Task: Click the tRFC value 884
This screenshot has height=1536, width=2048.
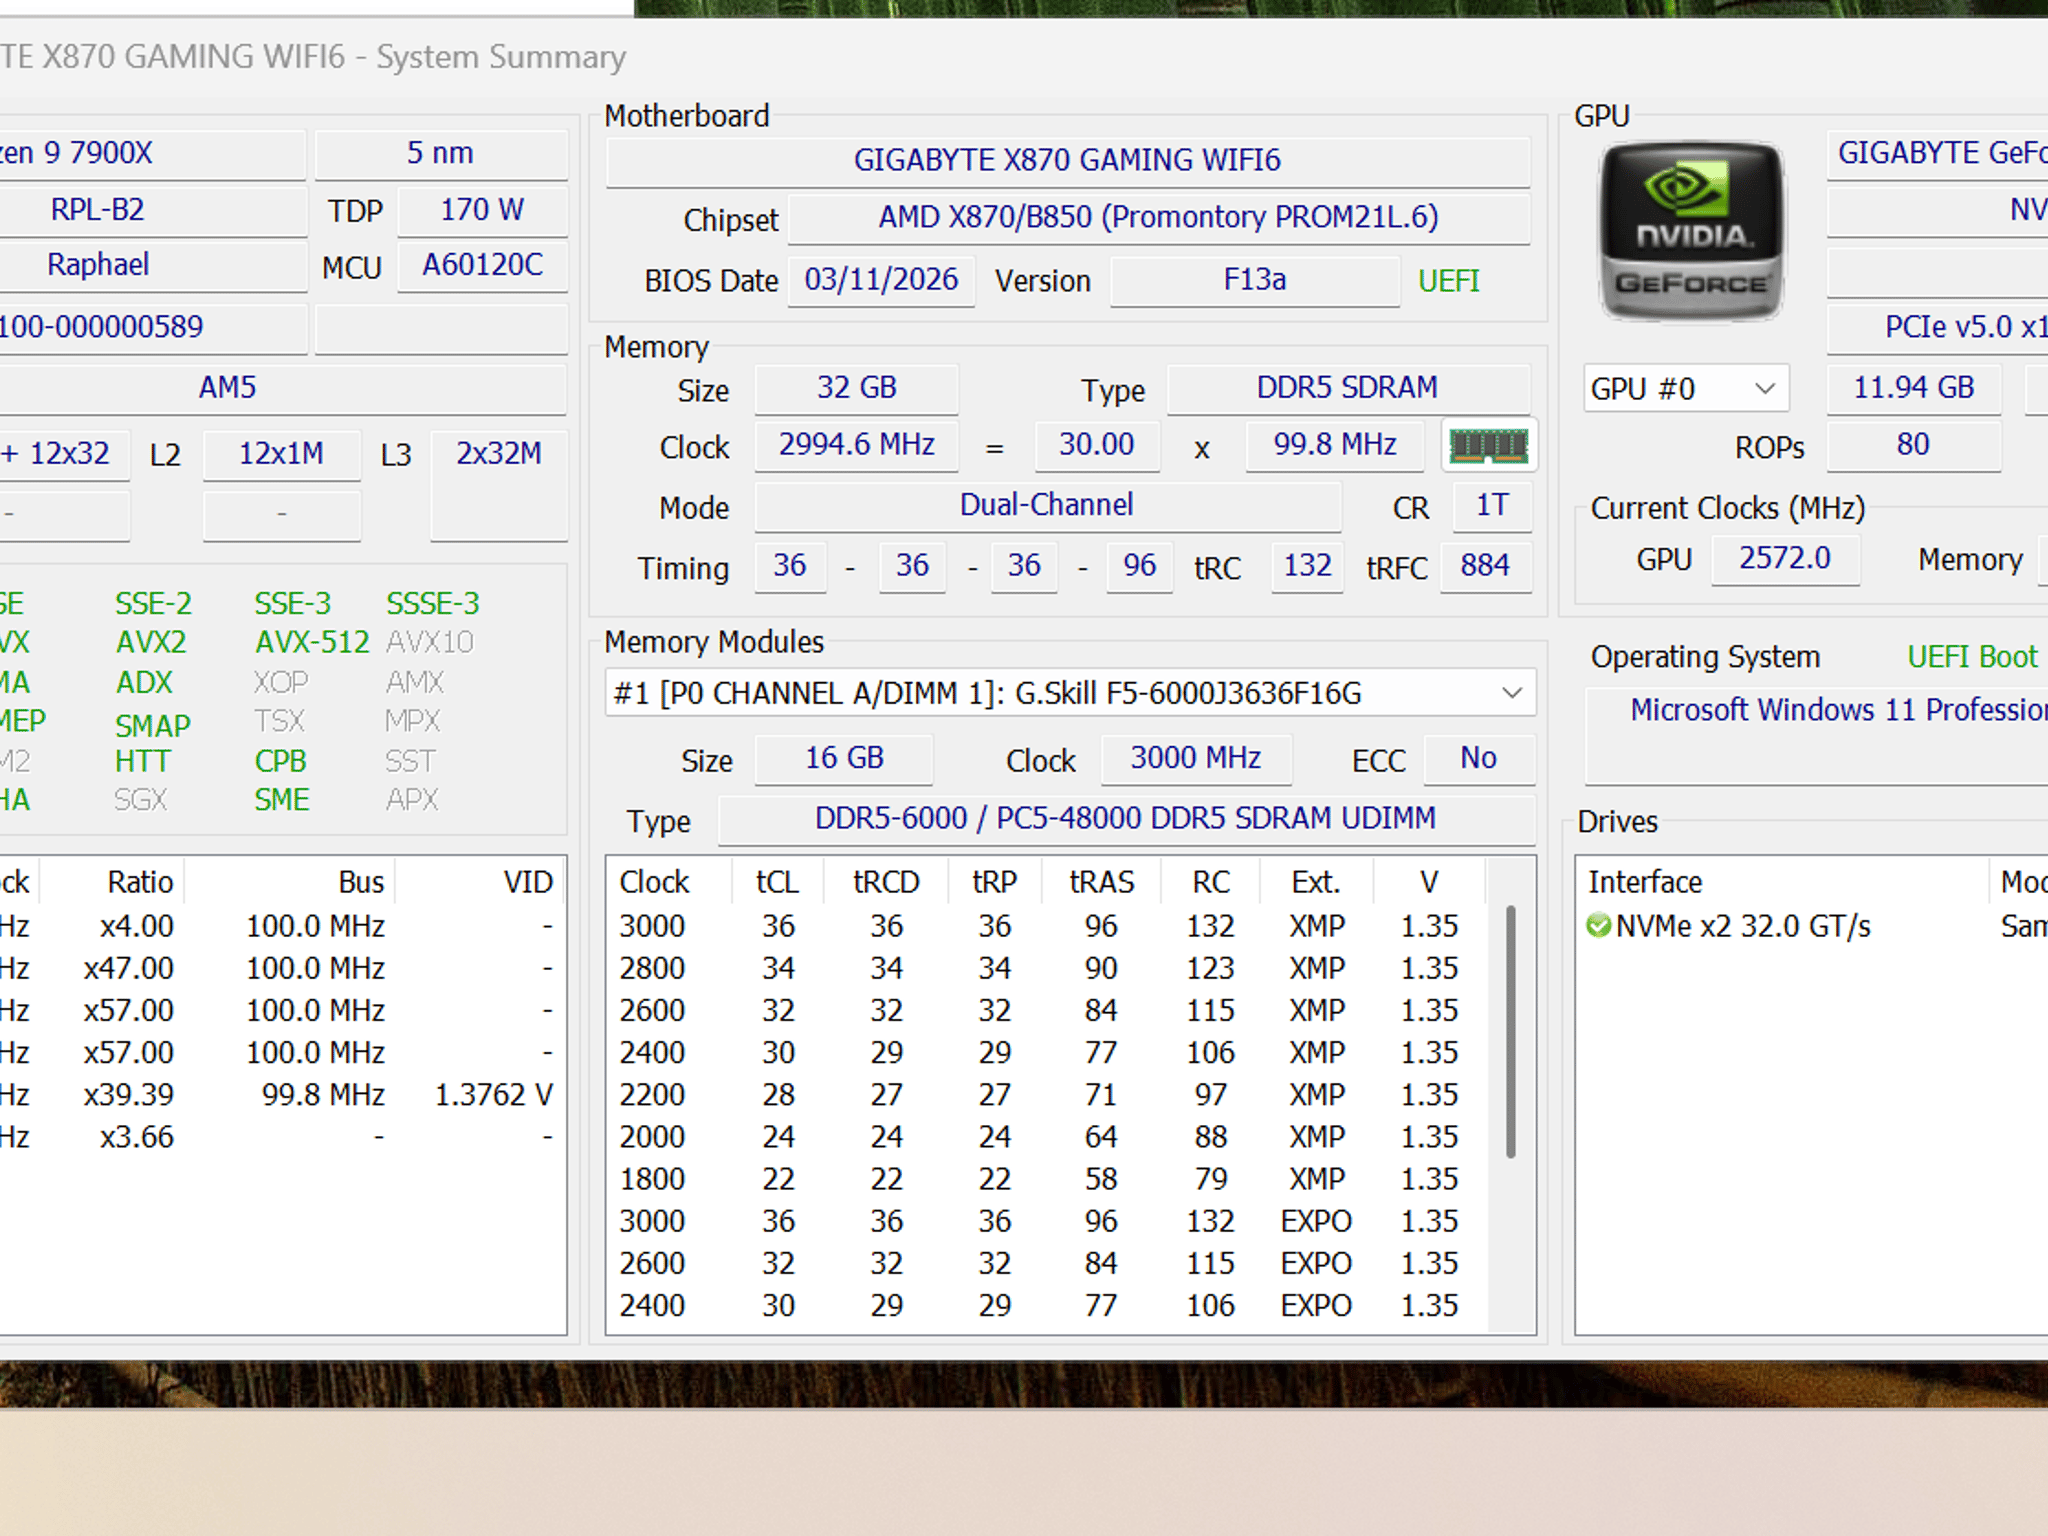Action: [1485, 566]
